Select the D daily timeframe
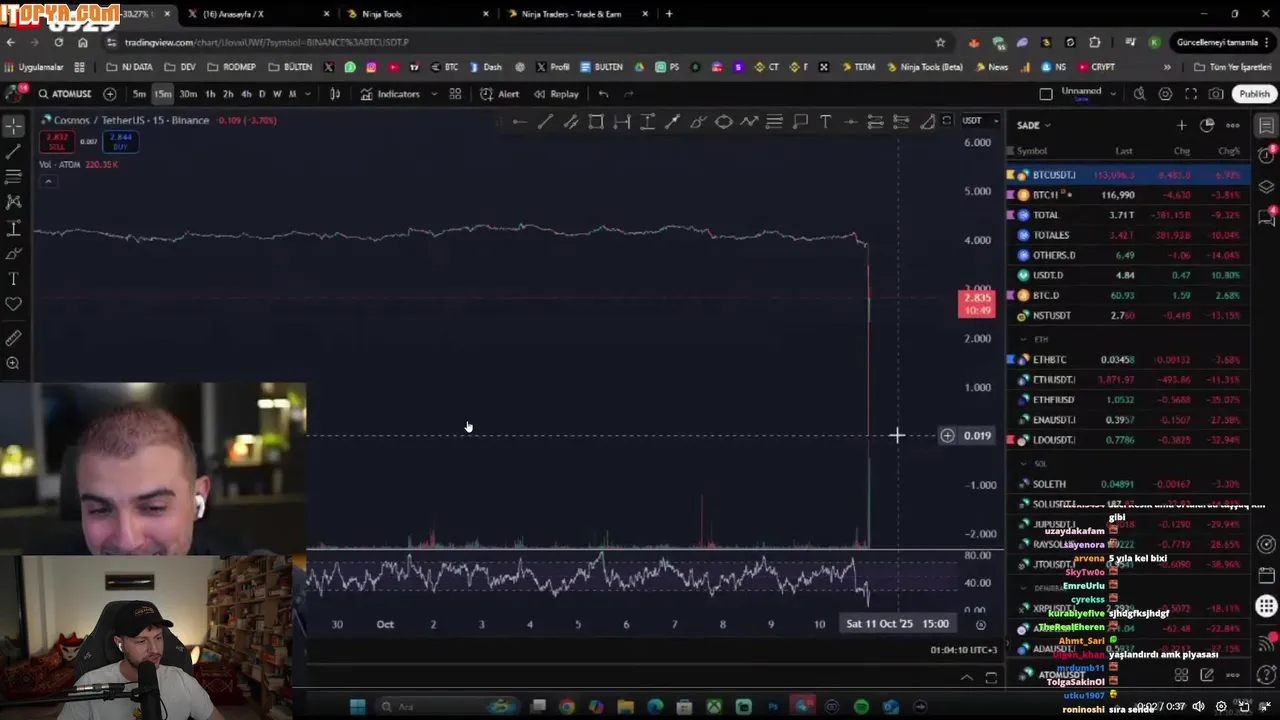Image resolution: width=1280 pixels, height=720 pixels. pos(262,94)
